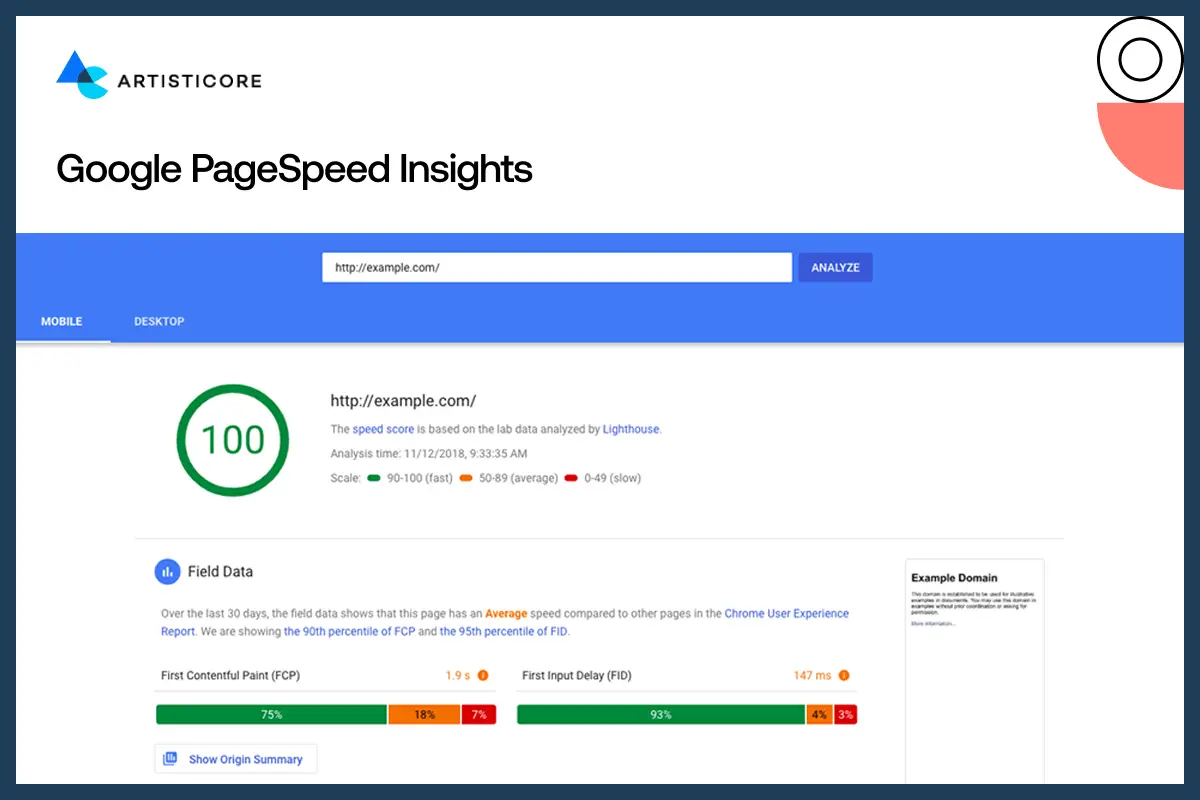The width and height of the screenshot is (1200, 800).
Task: Open the Lighthouse link
Action: coord(632,429)
